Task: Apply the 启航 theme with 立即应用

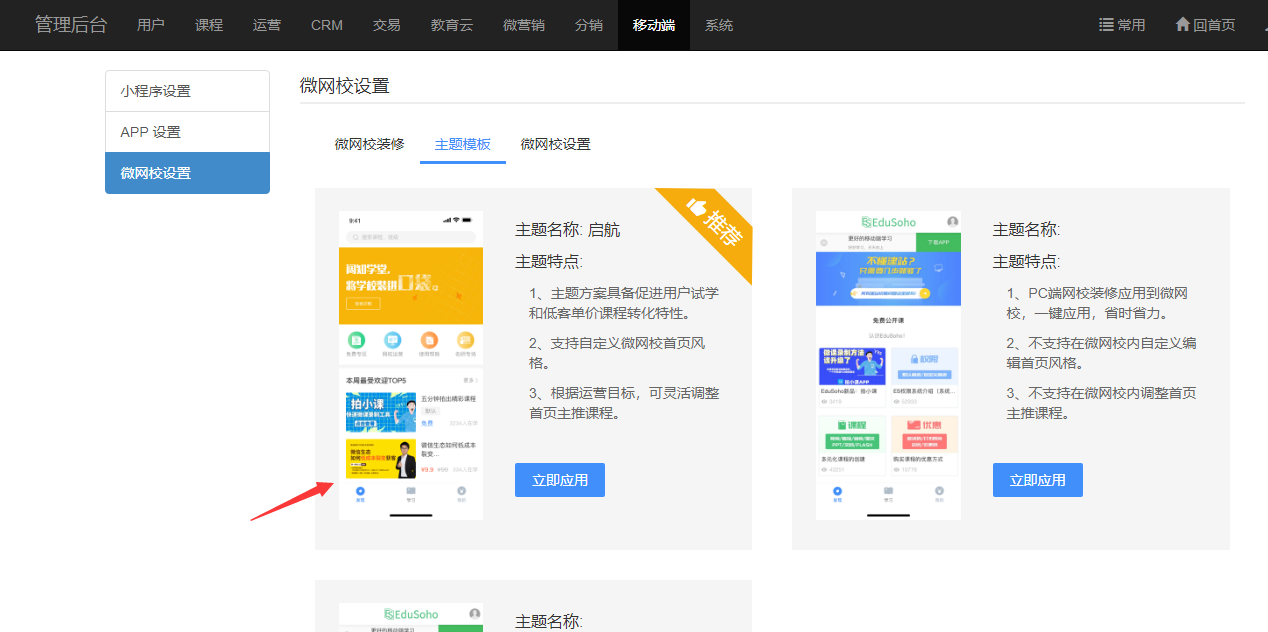Action: click(560, 480)
